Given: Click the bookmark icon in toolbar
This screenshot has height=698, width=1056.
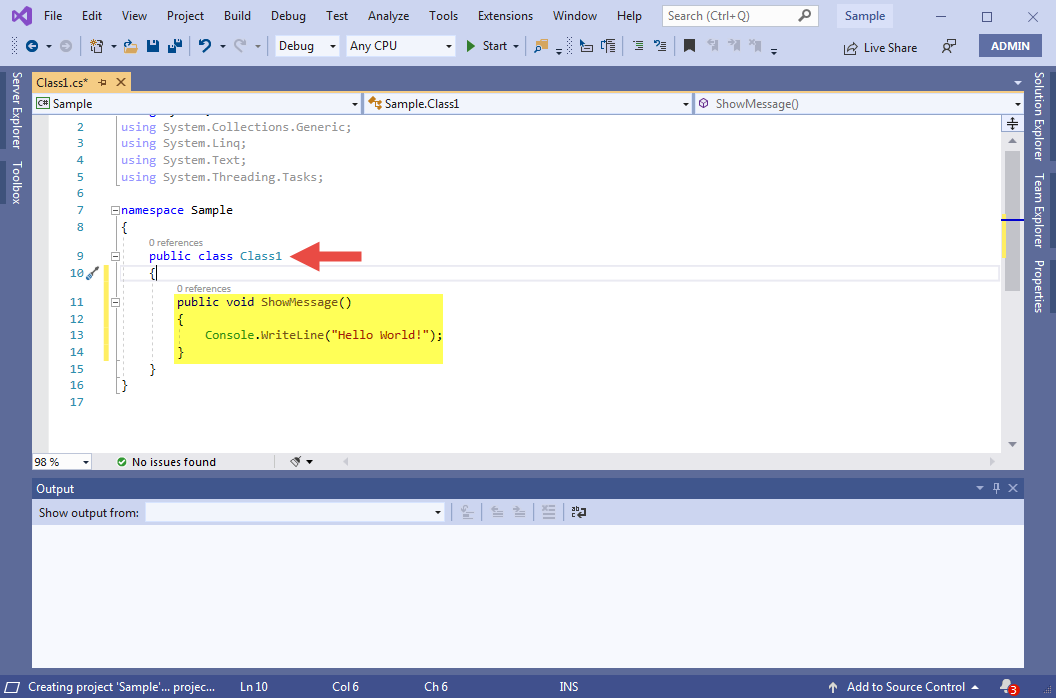Looking at the screenshot, I should pyautogui.click(x=689, y=46).
